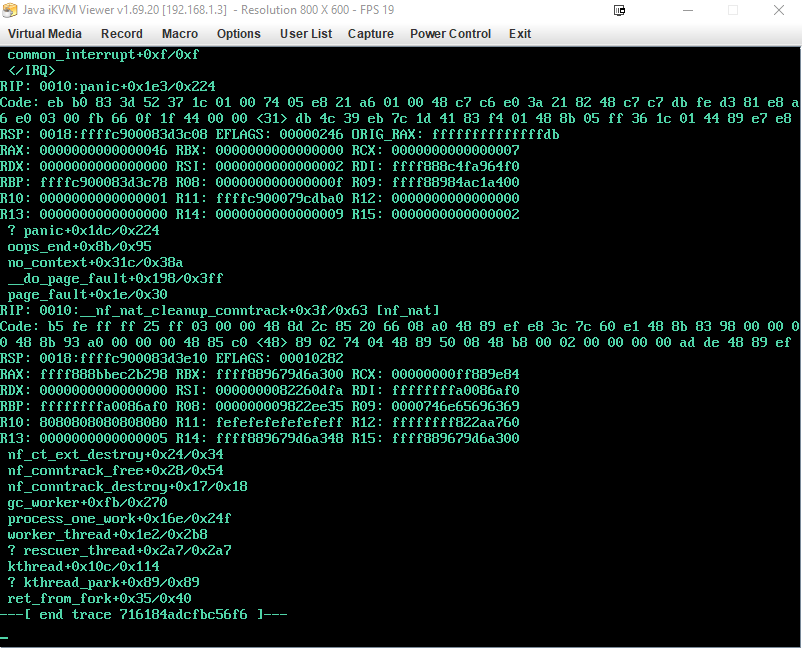The image size is (802, 648).
Task: Click the Exit menu item
Action: point(520,34)
